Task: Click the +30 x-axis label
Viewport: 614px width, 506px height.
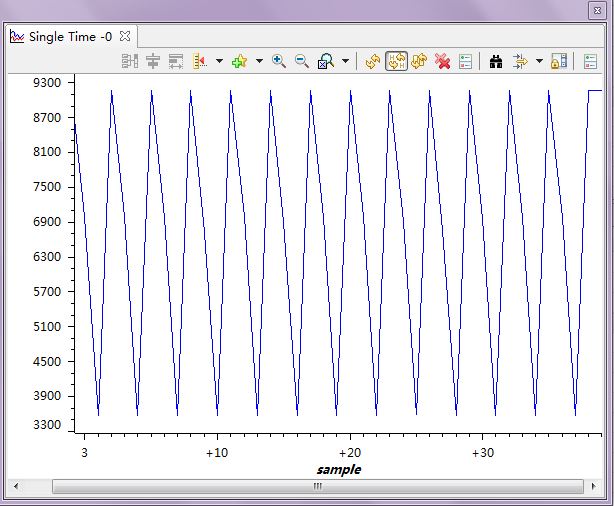Action: pos(483,453)
